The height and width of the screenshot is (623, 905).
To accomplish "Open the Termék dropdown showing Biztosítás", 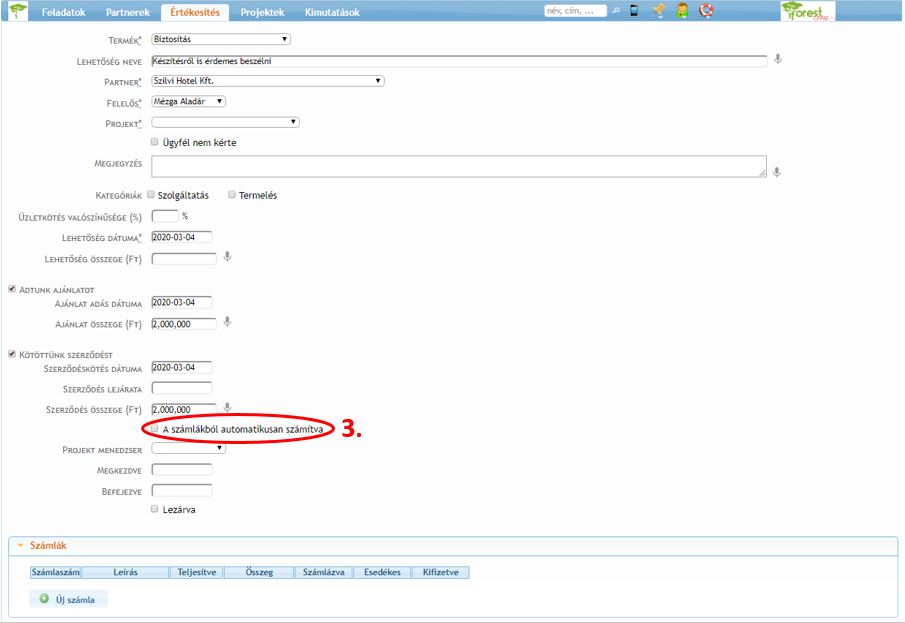I will [221, 39].
